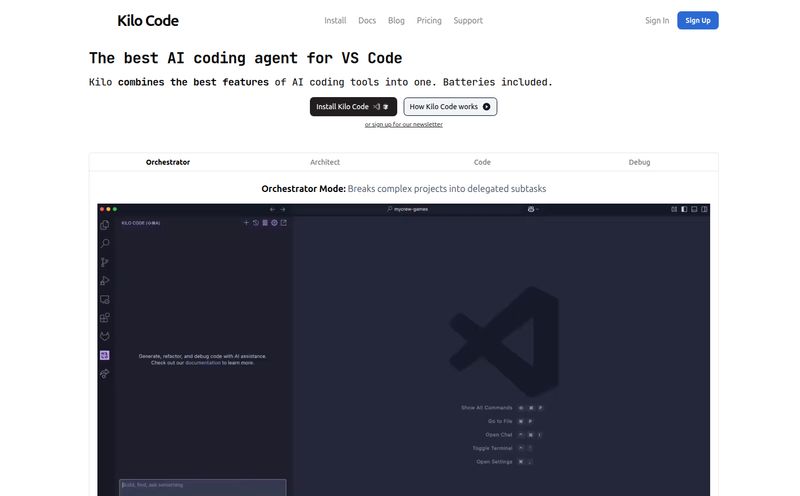800x496 pixels.
Task: Toggle the bottom panel layout icon
Action: click(694, 209)
